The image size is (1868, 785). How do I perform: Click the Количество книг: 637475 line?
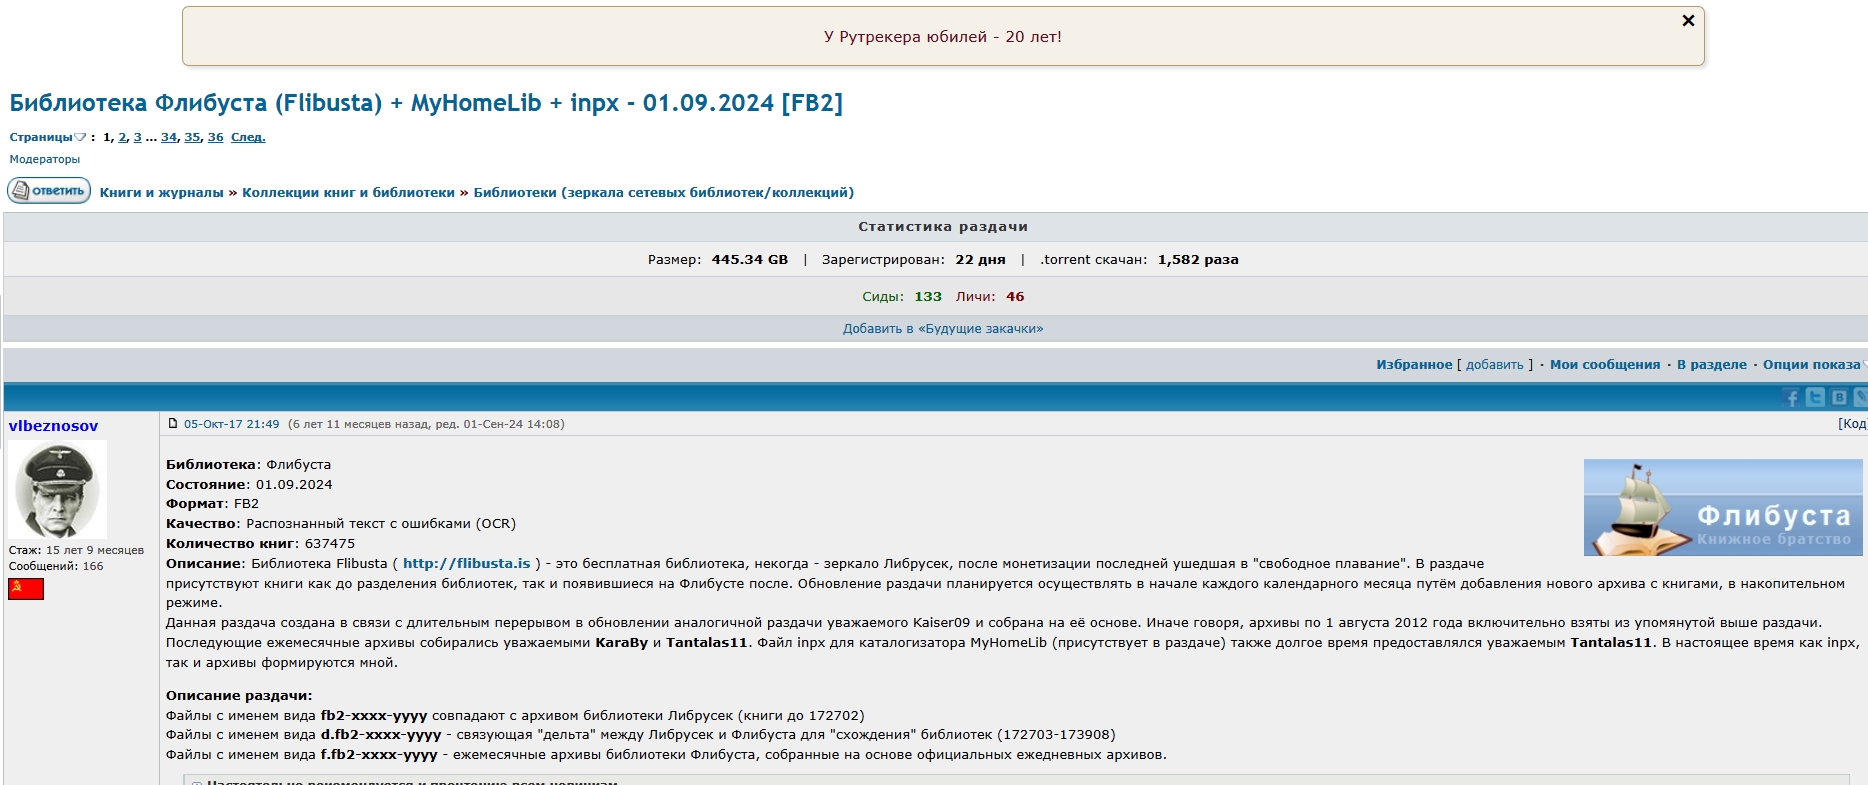coord(260,544)
